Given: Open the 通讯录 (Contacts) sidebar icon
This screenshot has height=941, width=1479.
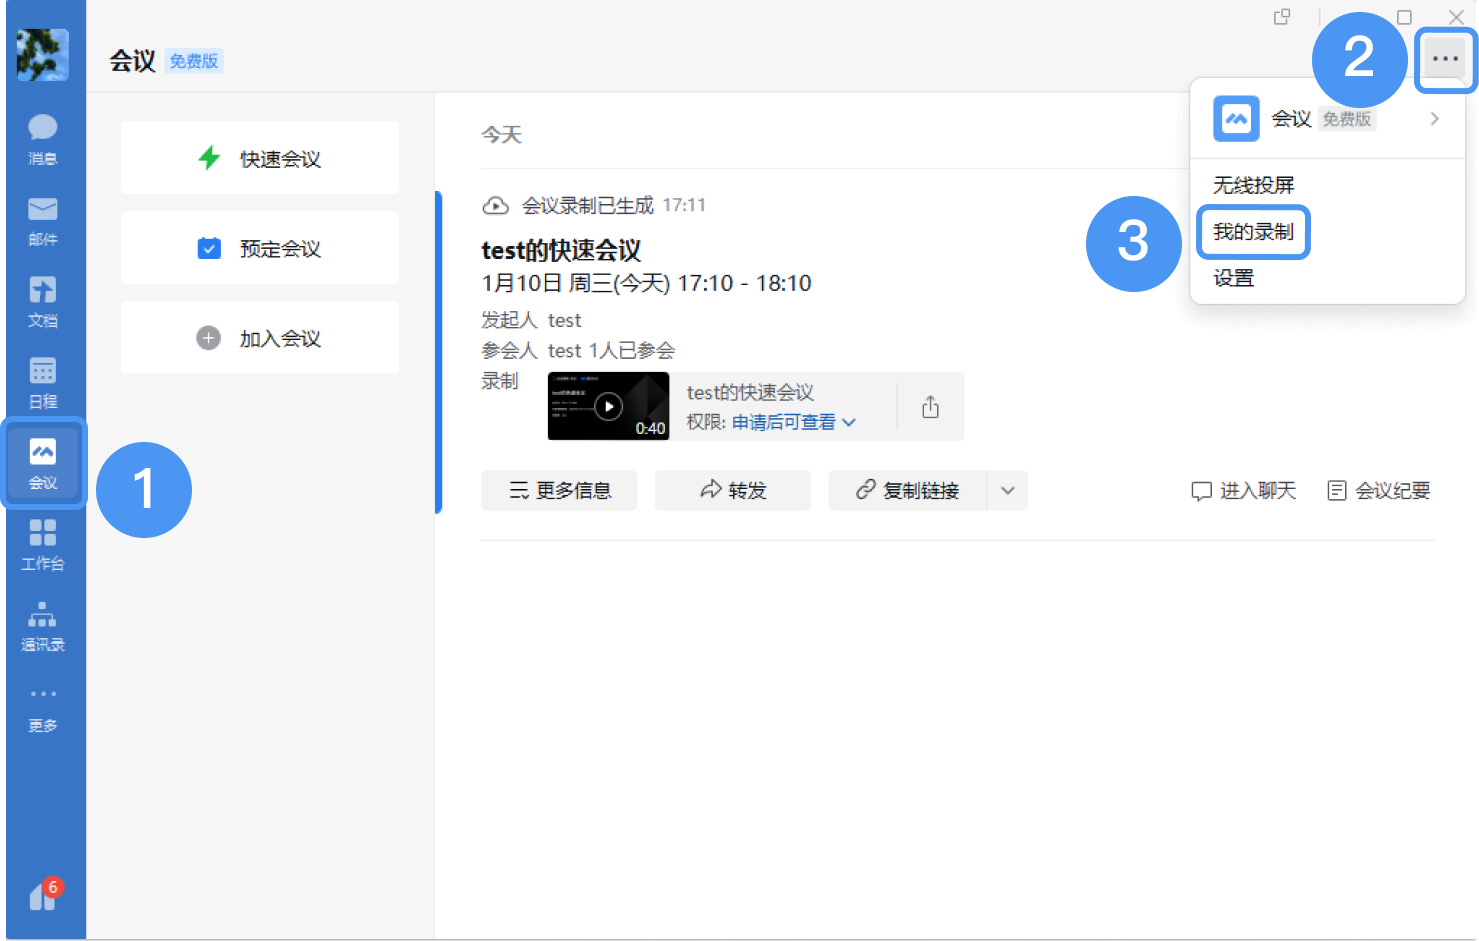Looking at the screenshot, I should (x=43, y=625).
